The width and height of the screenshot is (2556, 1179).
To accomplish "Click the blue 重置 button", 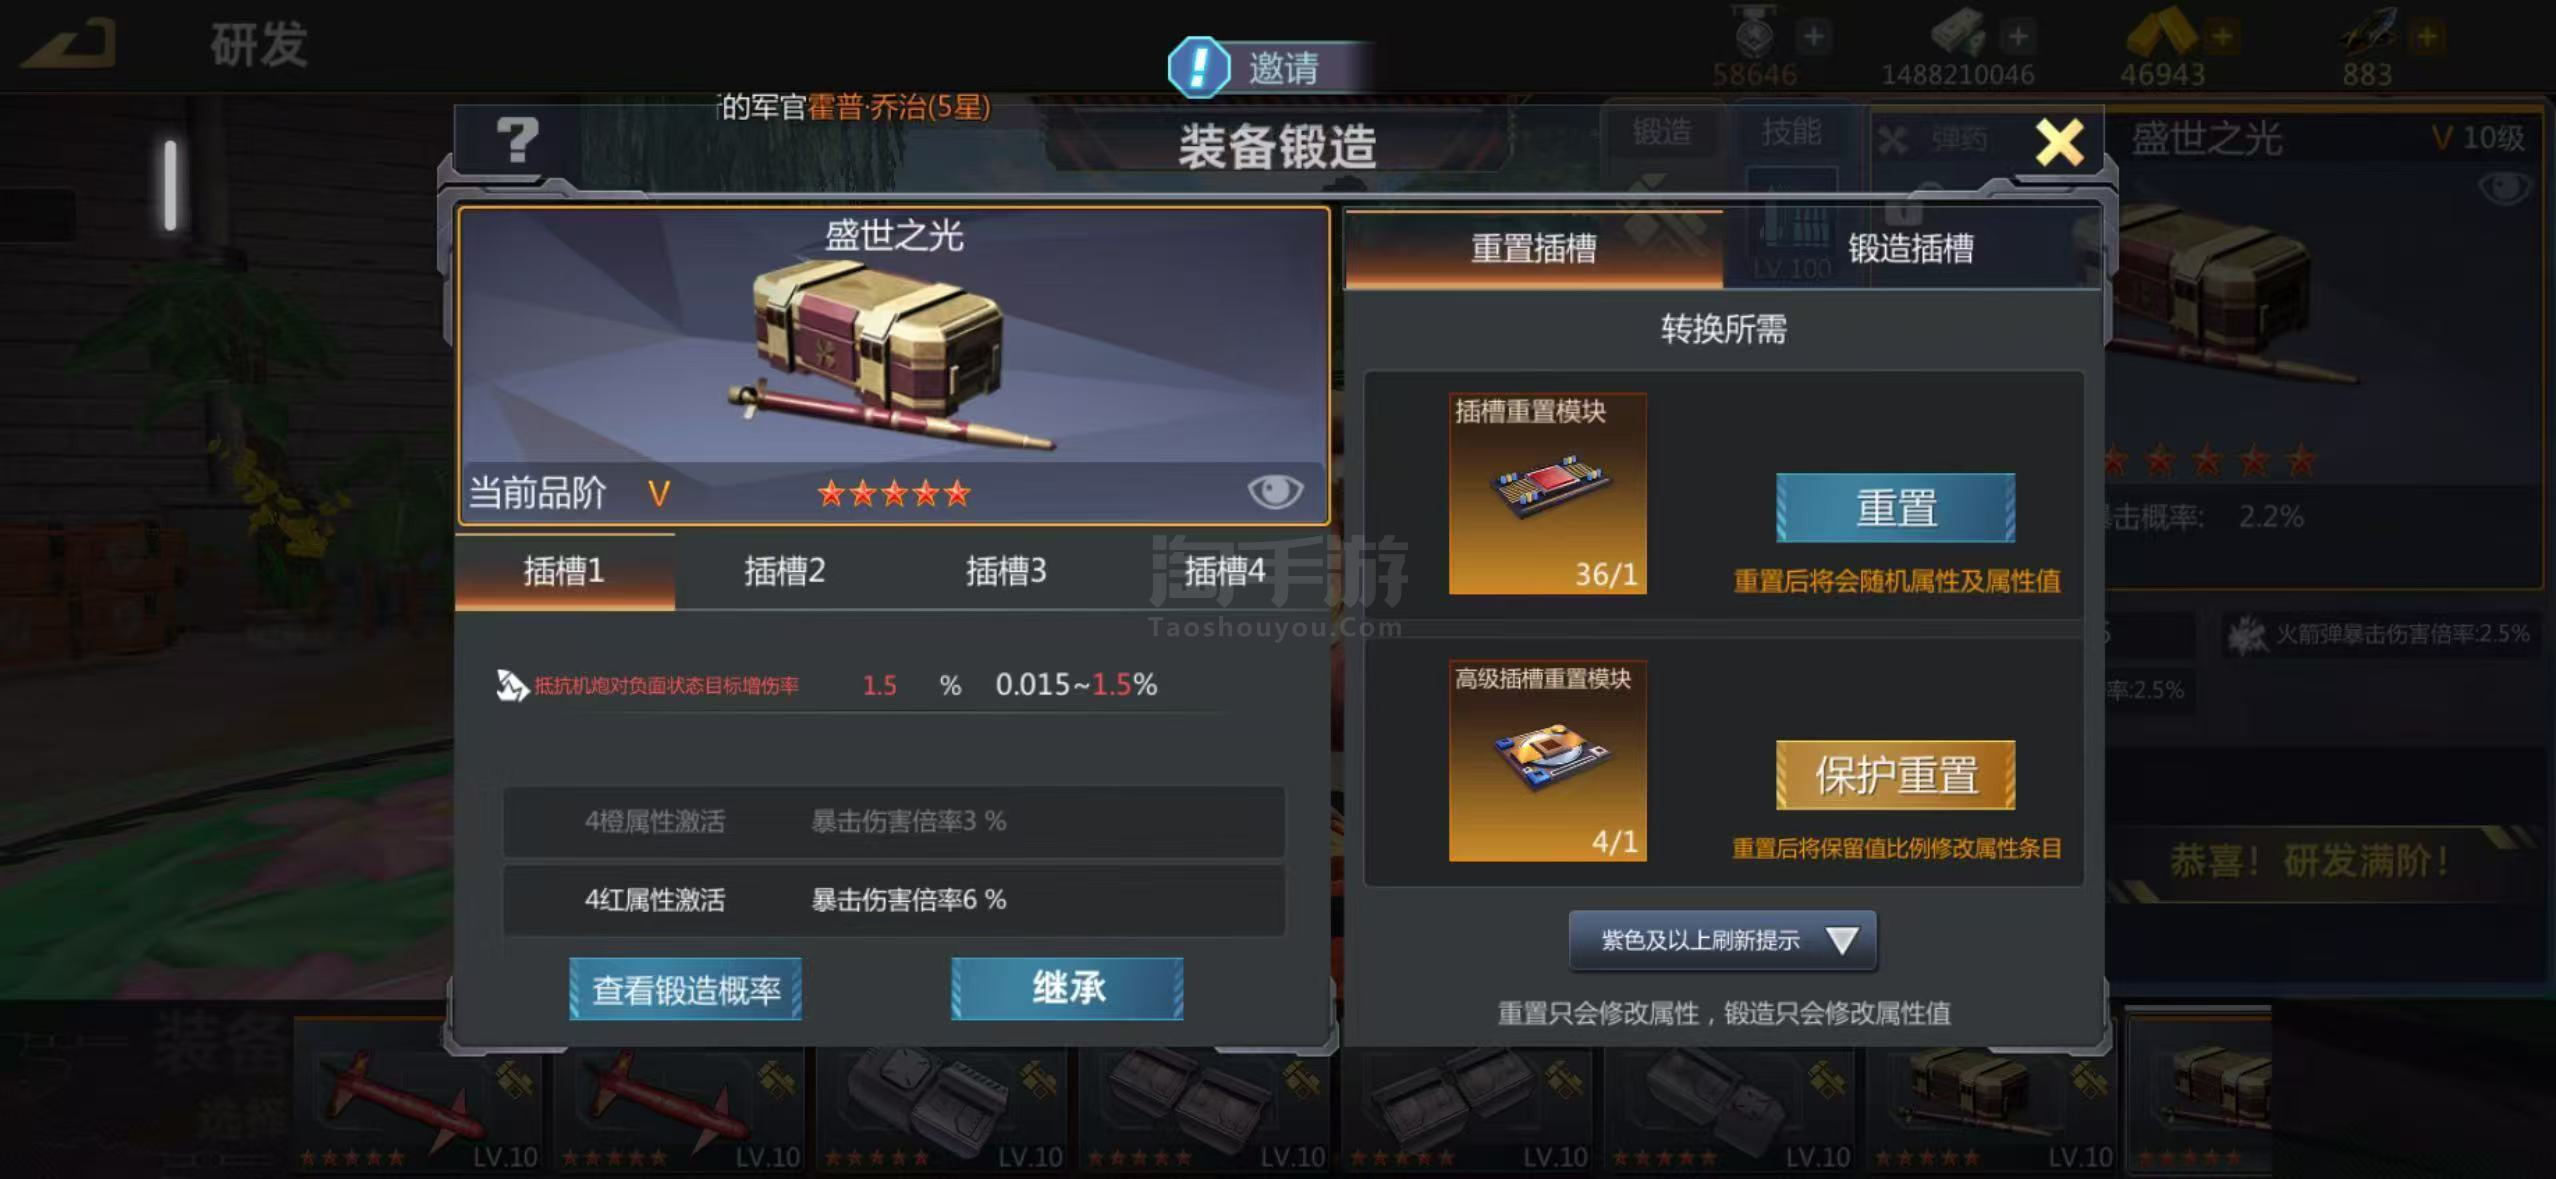I will coord(1895,508).
